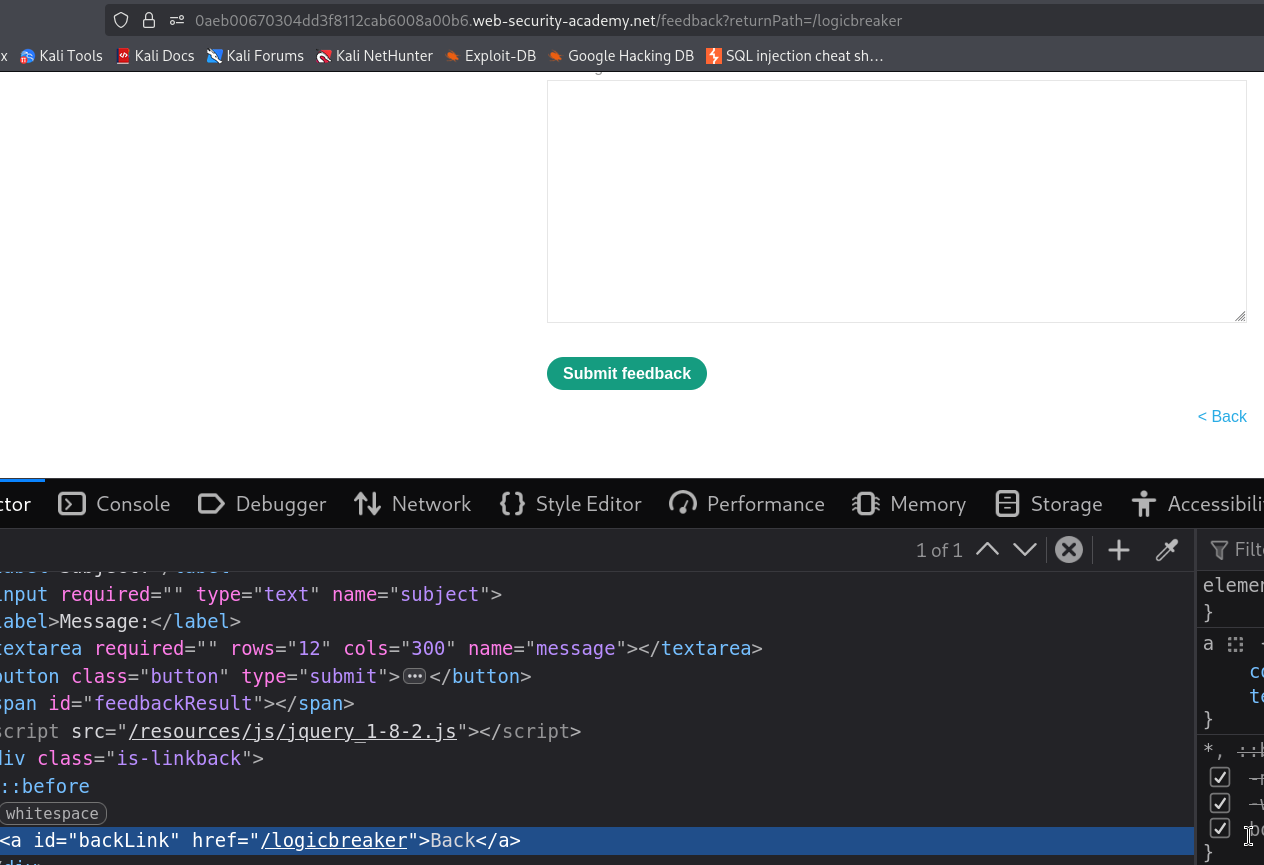Click the plus icon to create a new node
Image resolution: width=1264 pixels, height=865 pixels.
click(x=1119, y=550)
